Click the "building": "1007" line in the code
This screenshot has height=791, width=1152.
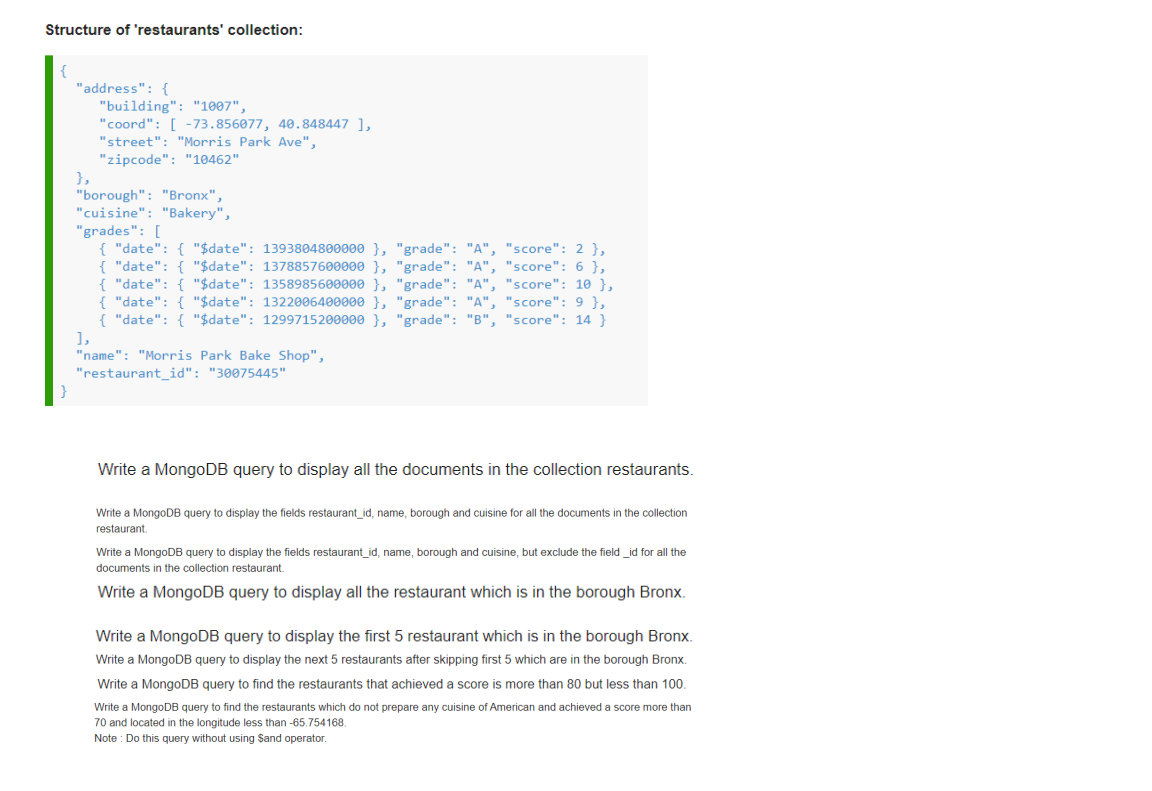(173, 106)
